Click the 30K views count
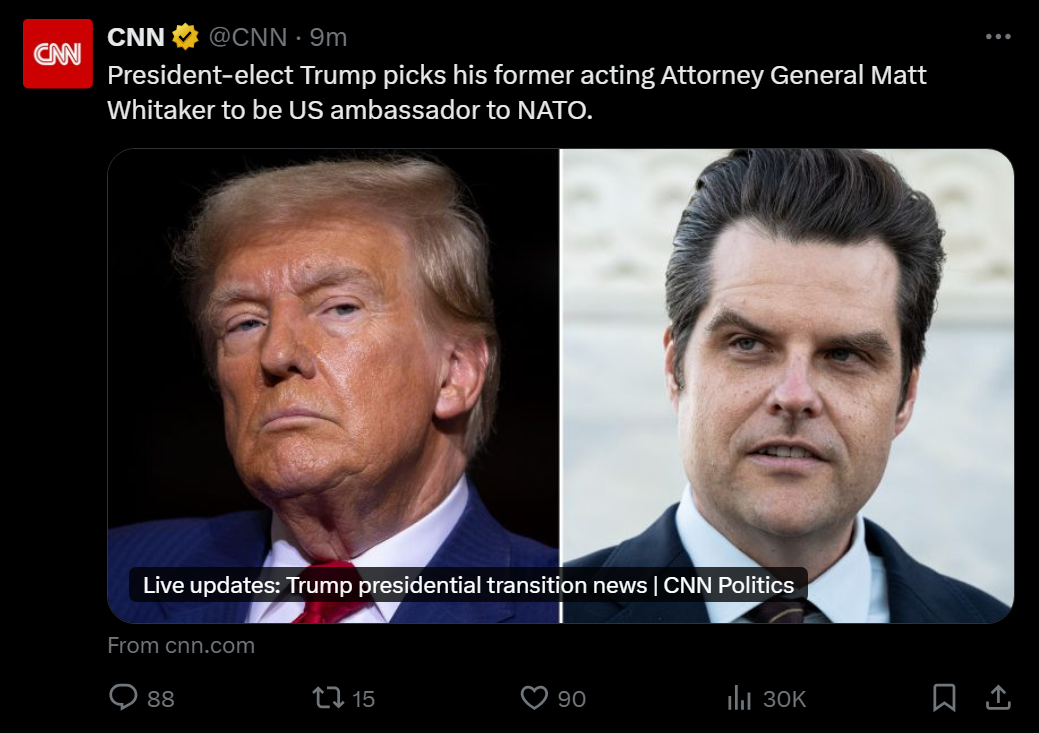Viewport: 1039px width, 733px height. (x=785, y=699)
